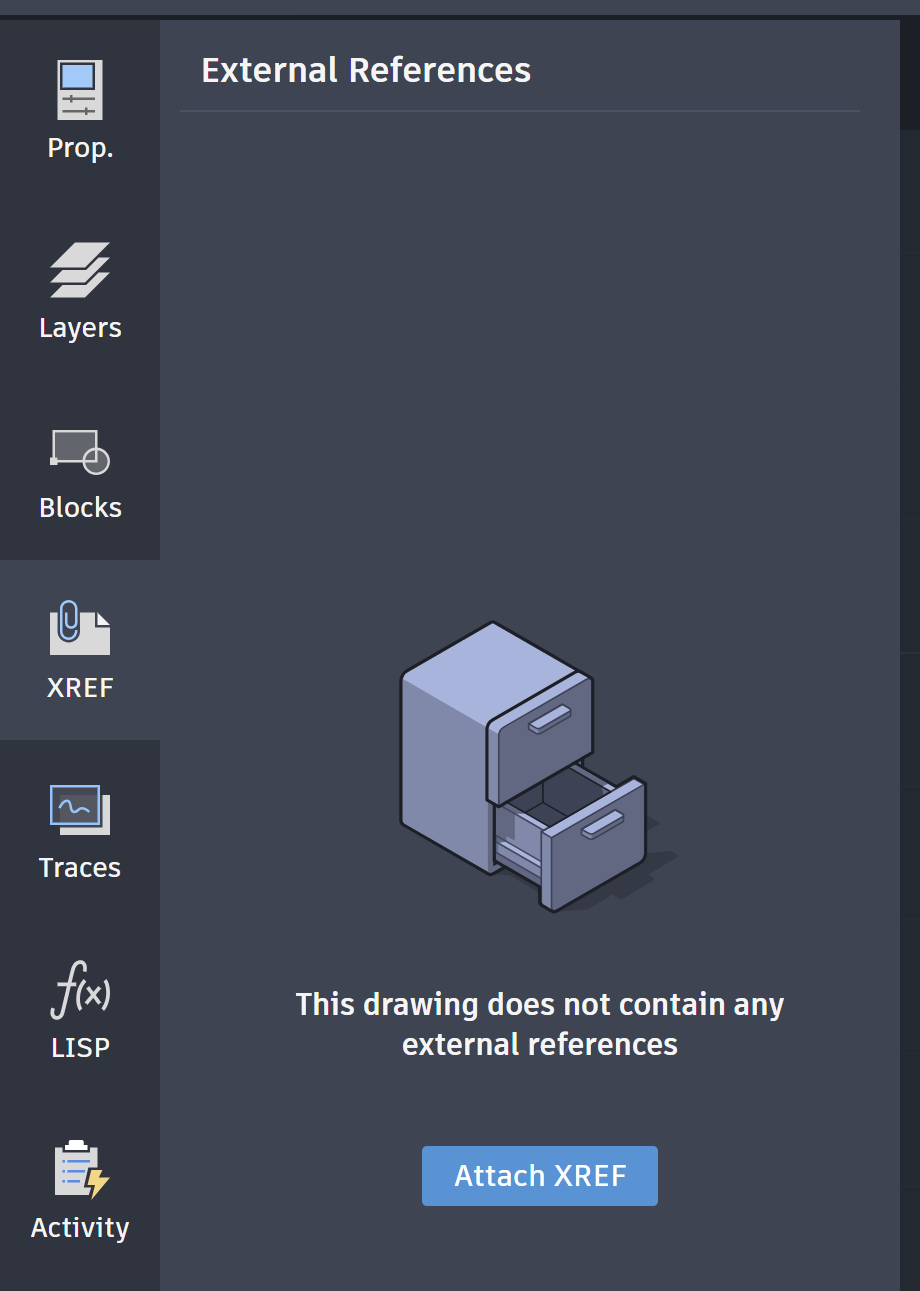
Task: Click the 'LISP' sidebar label
Action: 80,1048
